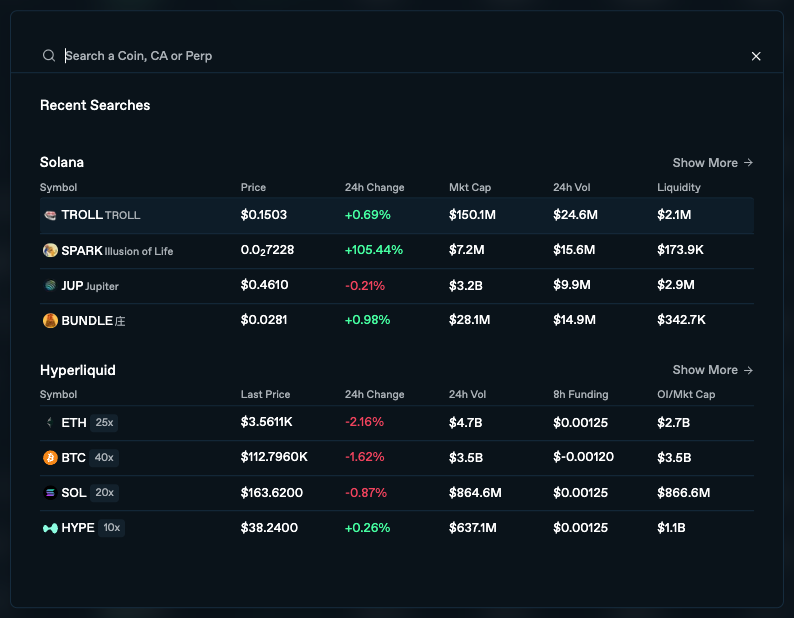Click JUP market cap $3.2B

pyautogui.click(x=465, y=285)
